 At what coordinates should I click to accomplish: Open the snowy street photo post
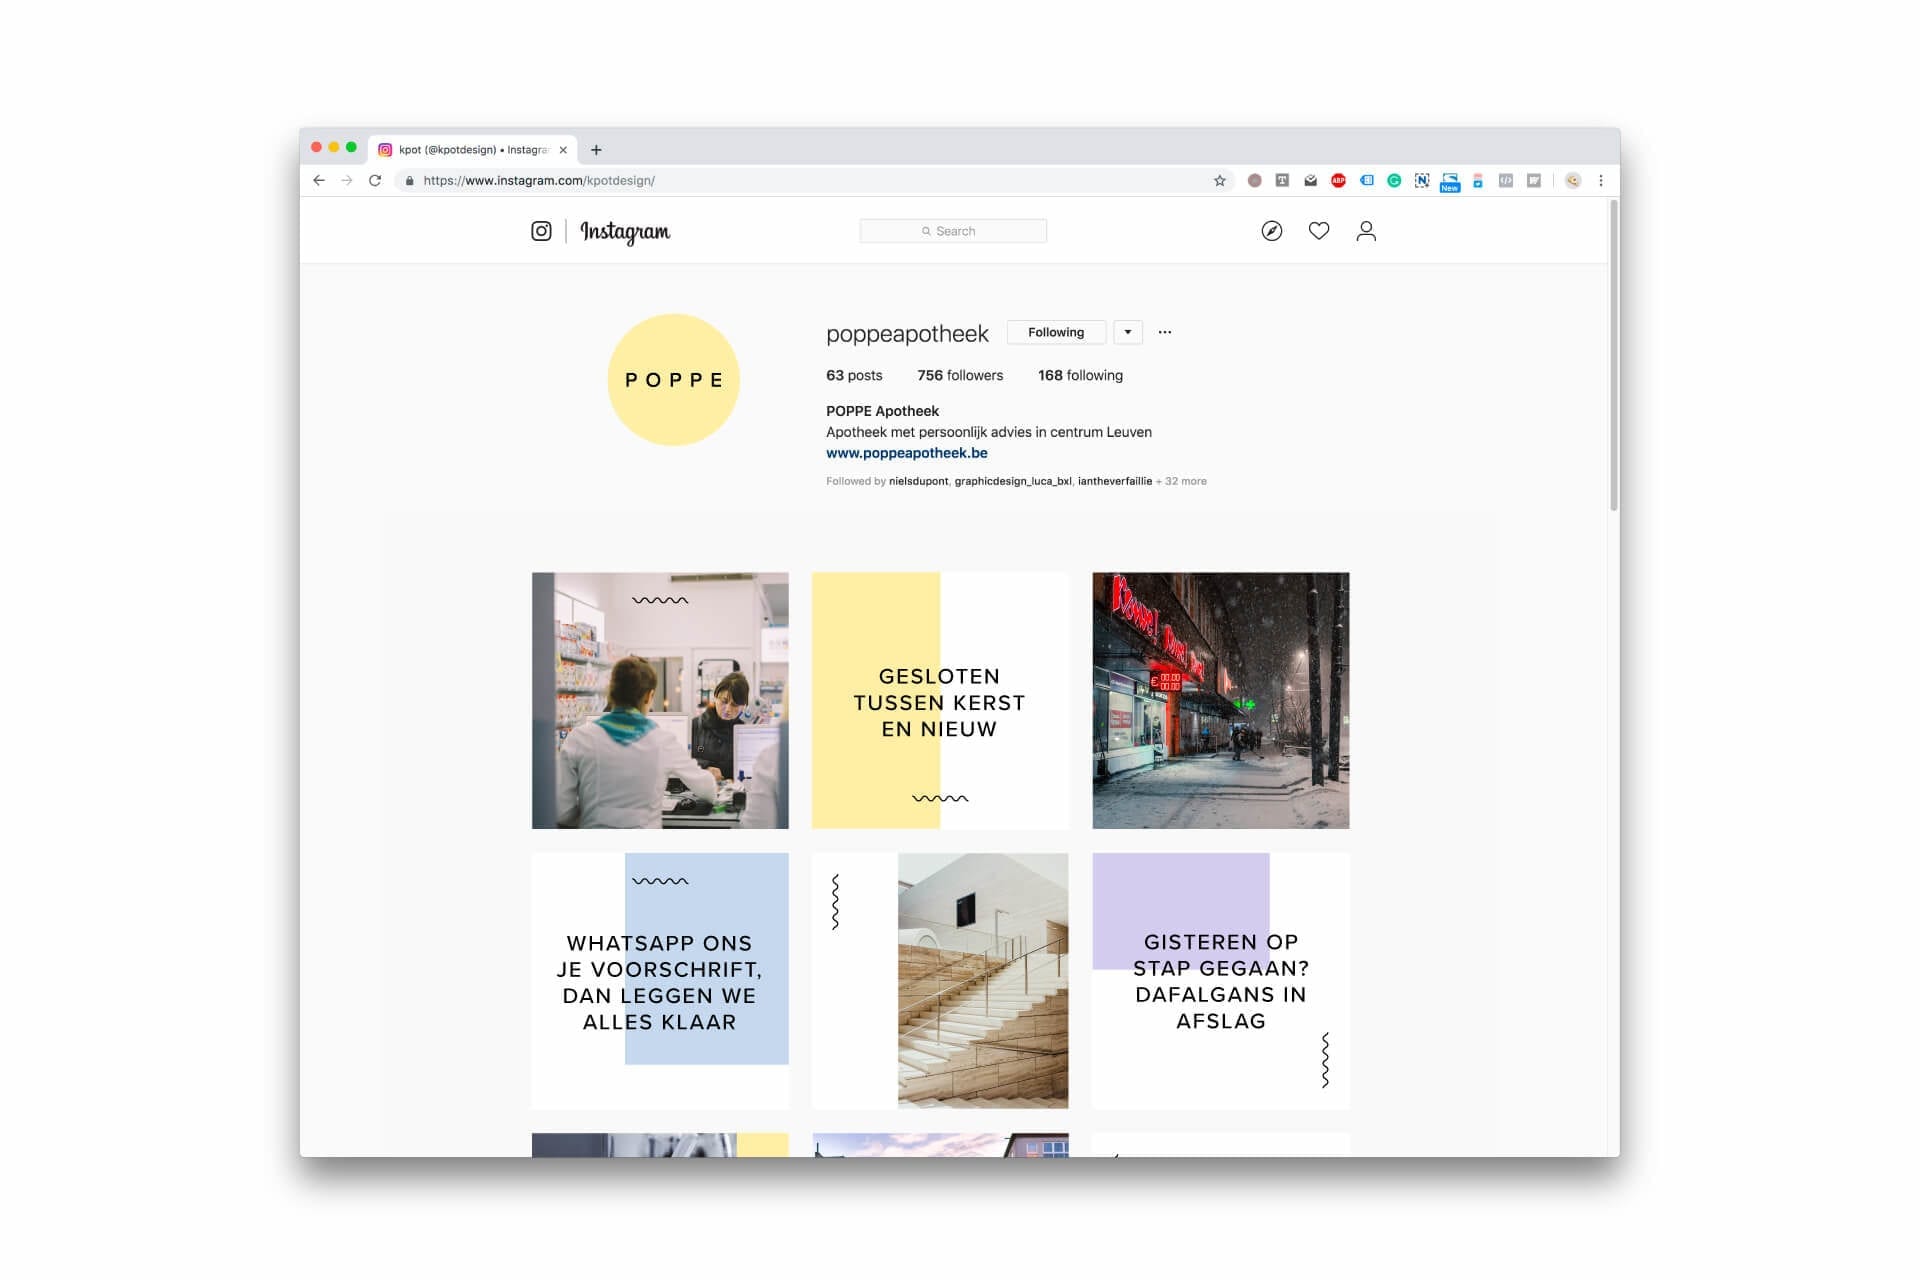coord(1220,700)
